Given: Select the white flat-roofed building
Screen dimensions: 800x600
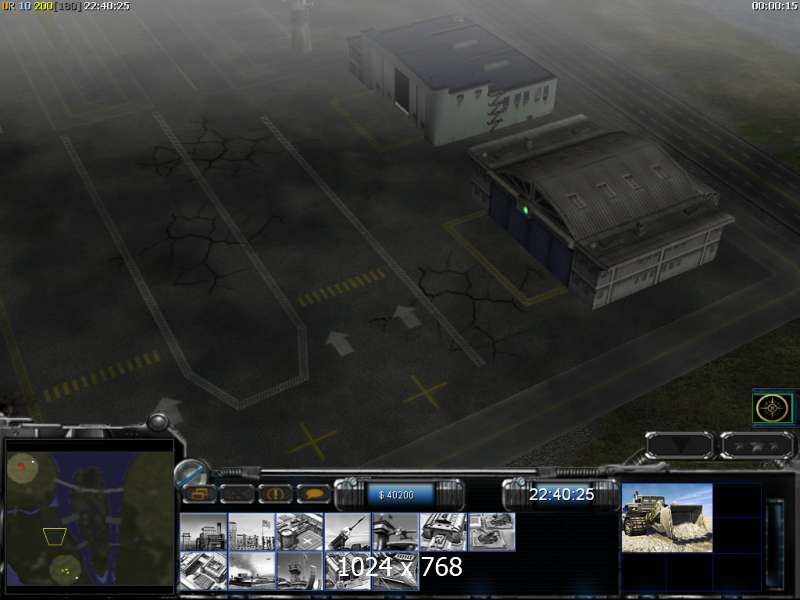Looking at the screenshot, I should (452, 79).
